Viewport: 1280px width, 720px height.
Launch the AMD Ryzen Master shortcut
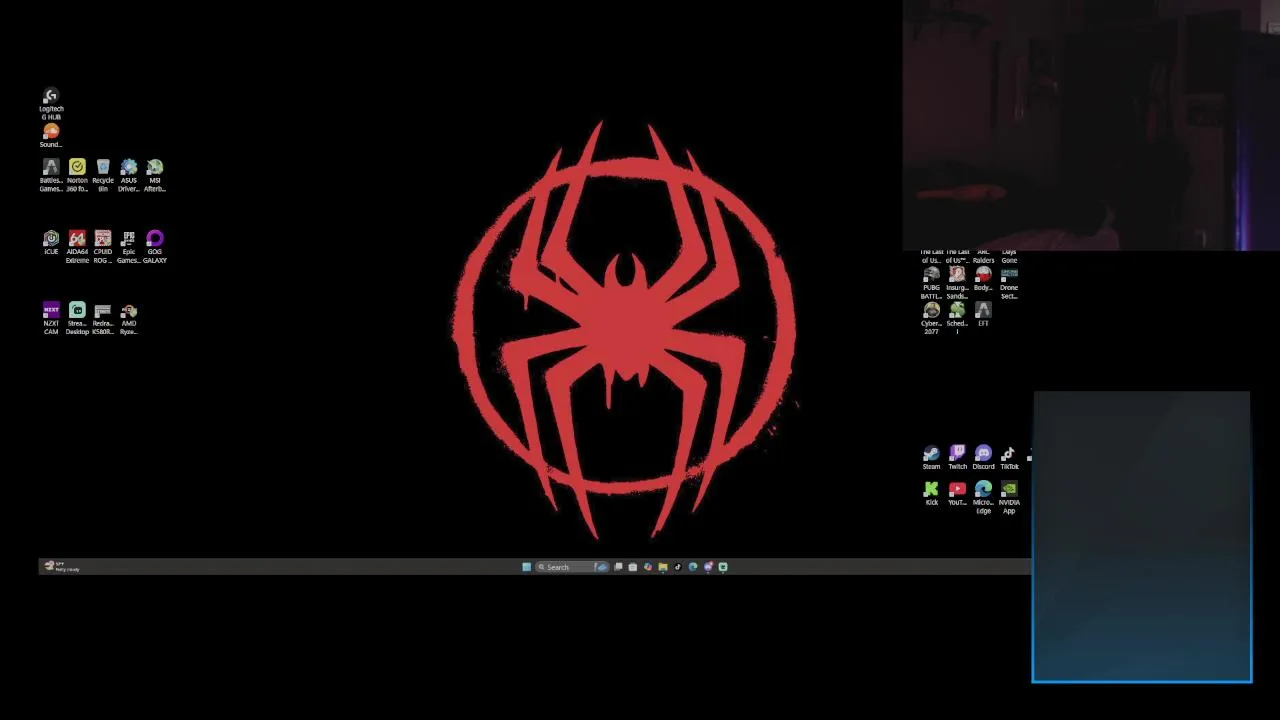tap(129, 319)
